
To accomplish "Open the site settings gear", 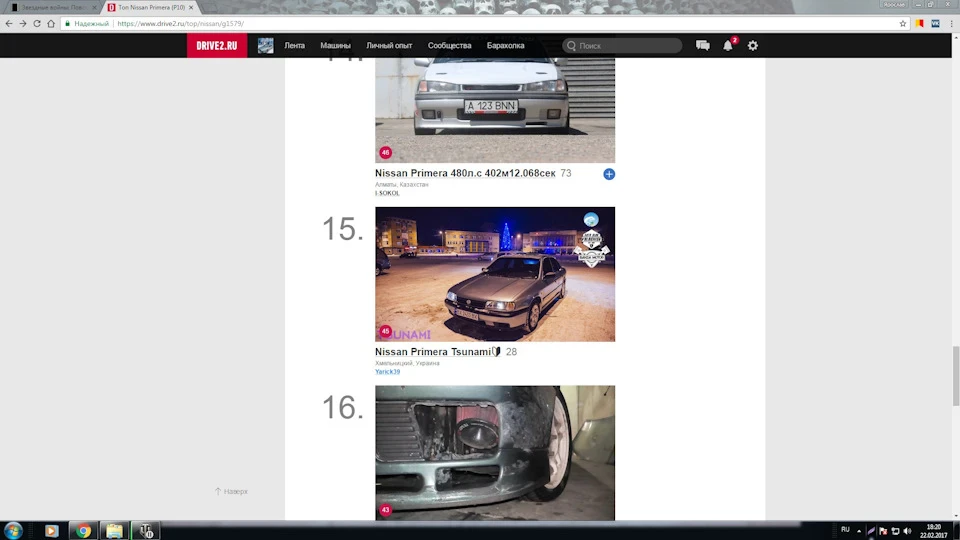I will coord(752,45).
